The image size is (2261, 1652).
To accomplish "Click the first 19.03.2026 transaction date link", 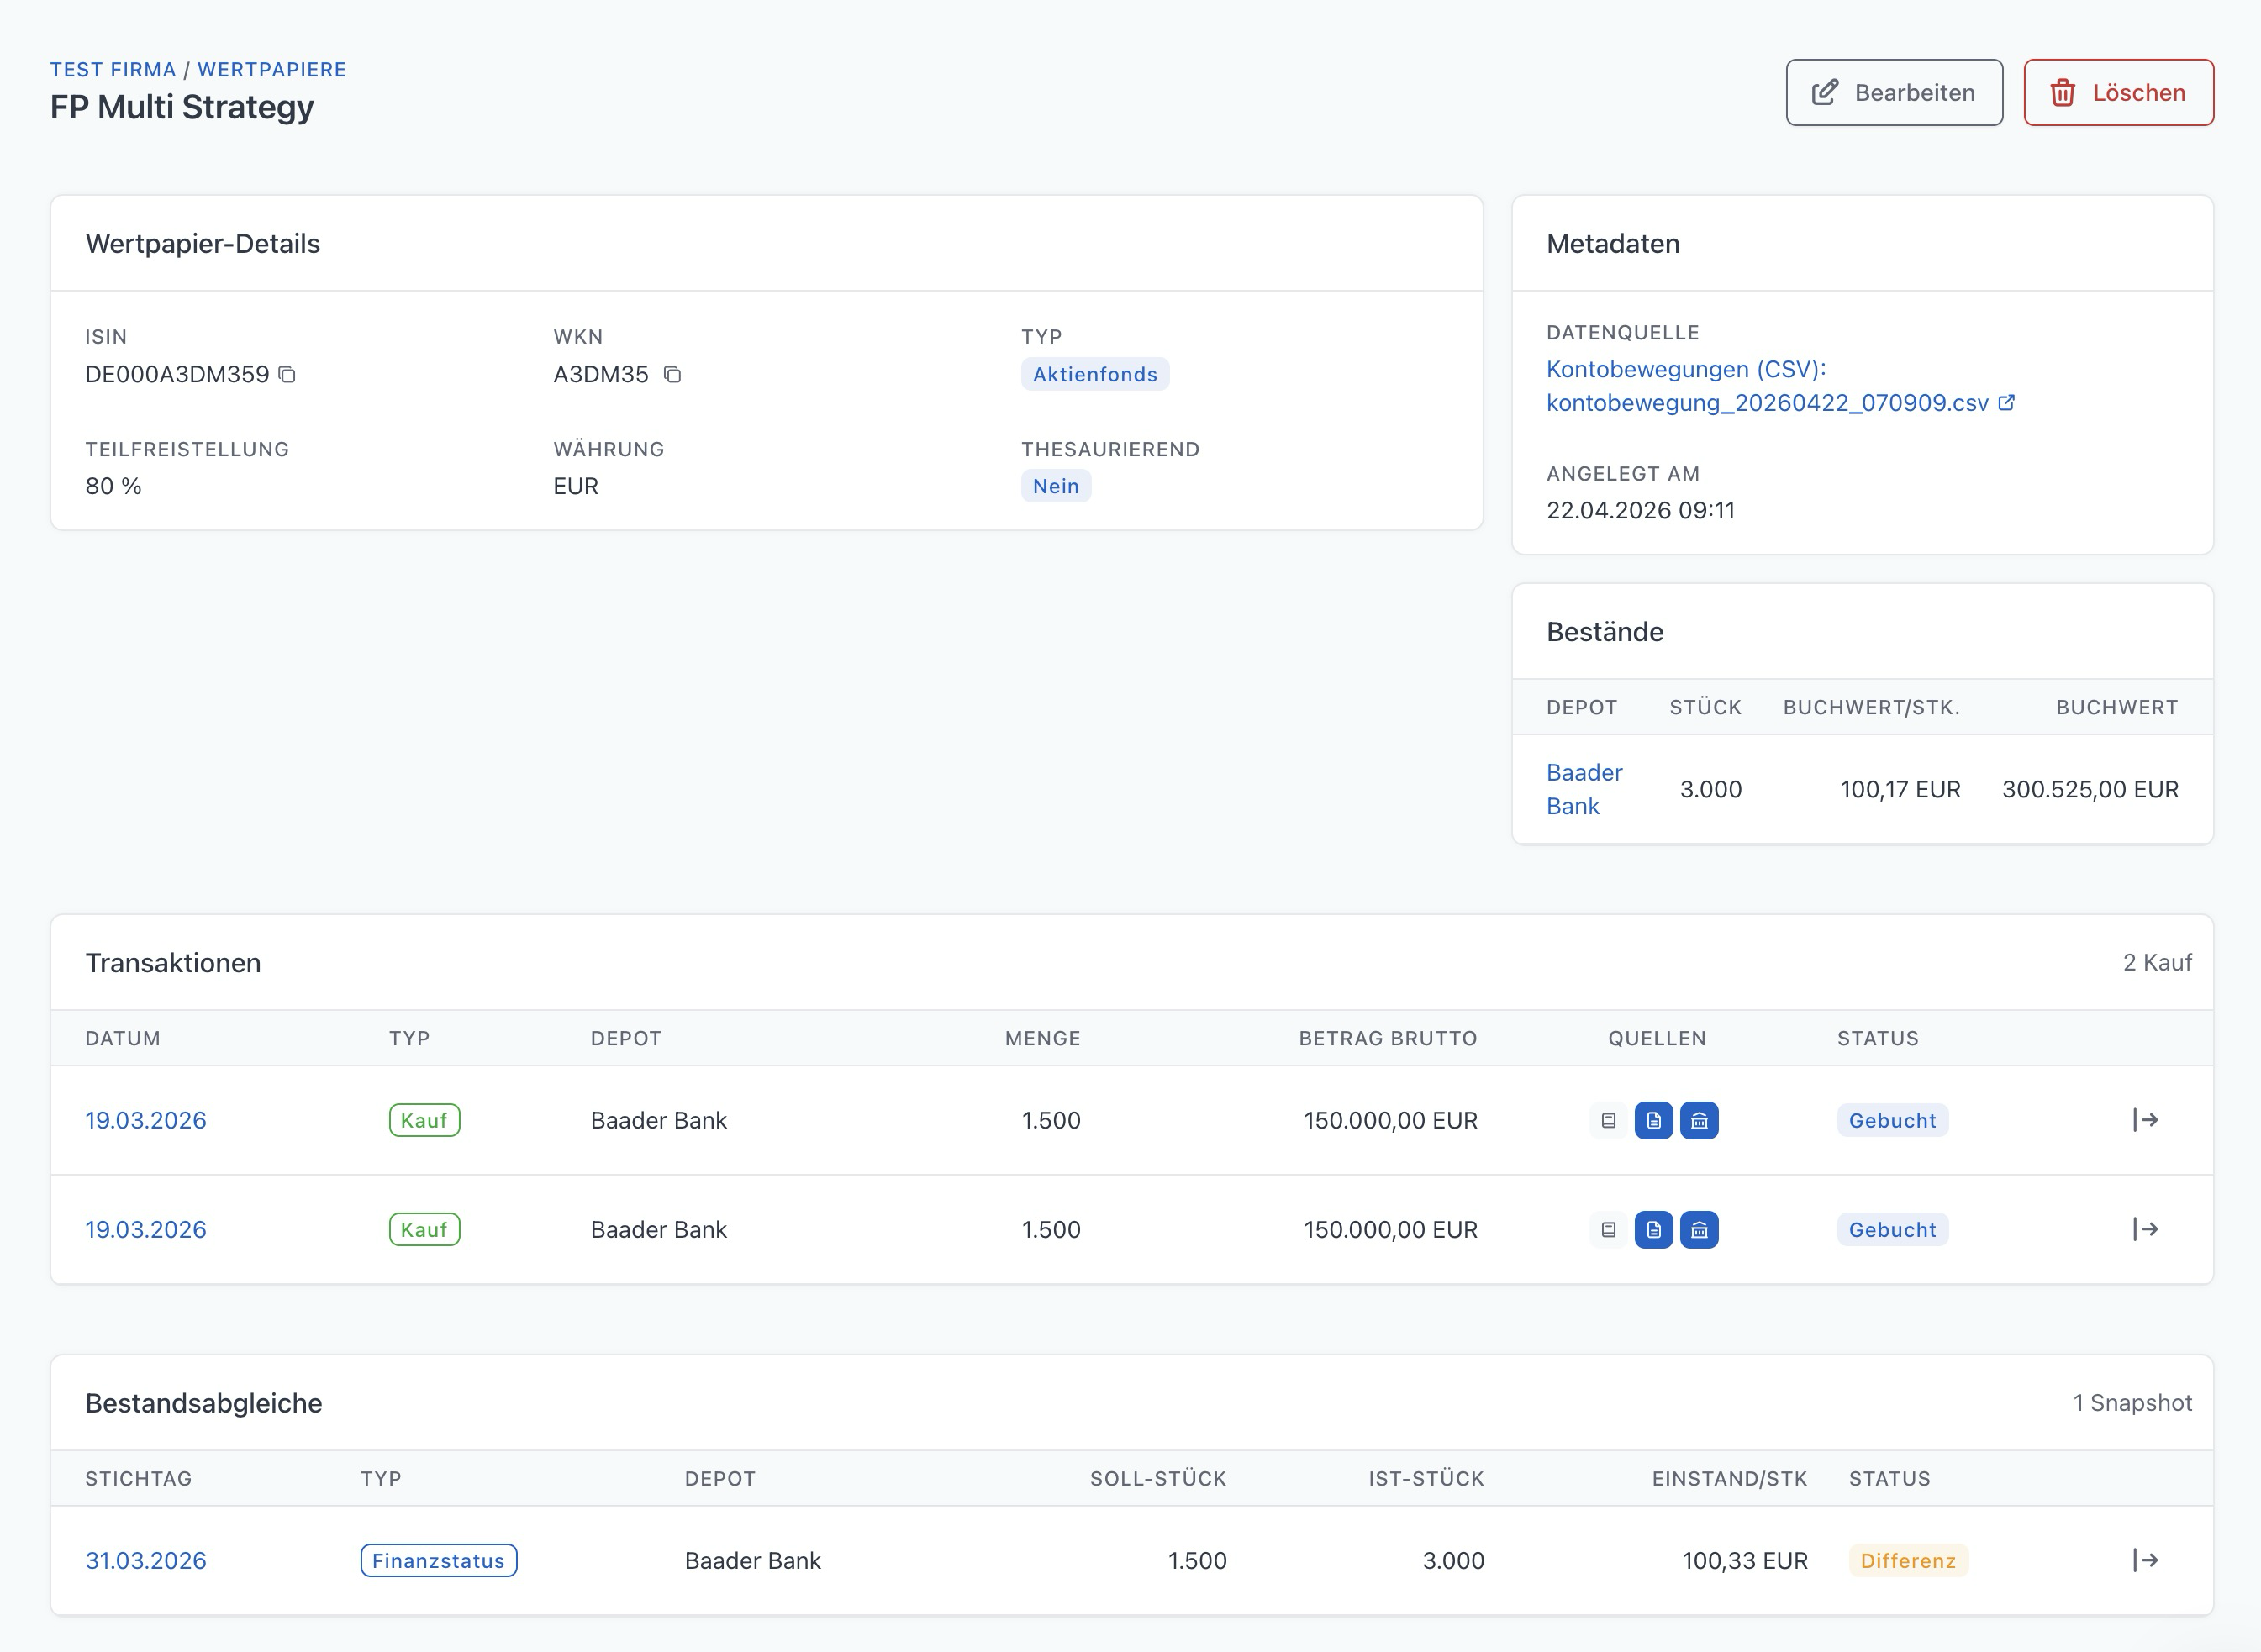I will pos(146,1120).
